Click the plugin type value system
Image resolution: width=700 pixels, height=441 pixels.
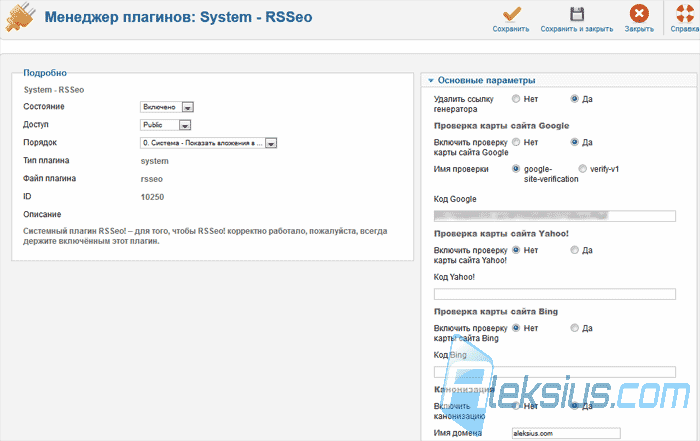tap(154, 161)
